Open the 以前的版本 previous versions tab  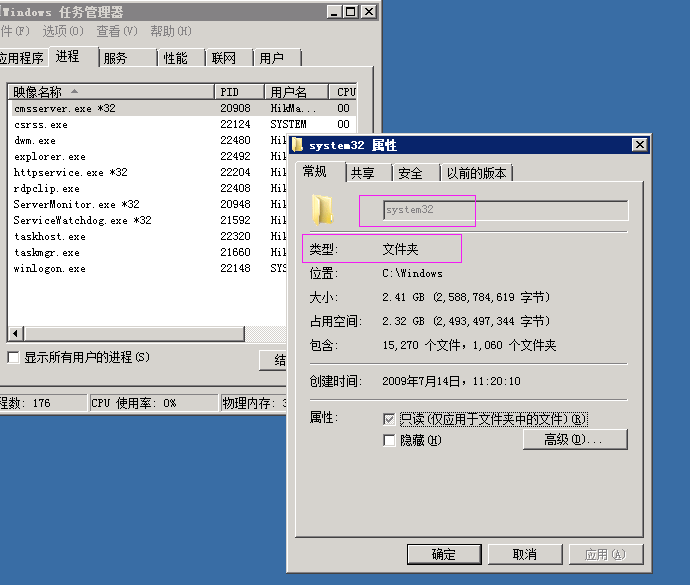(477, 173)
